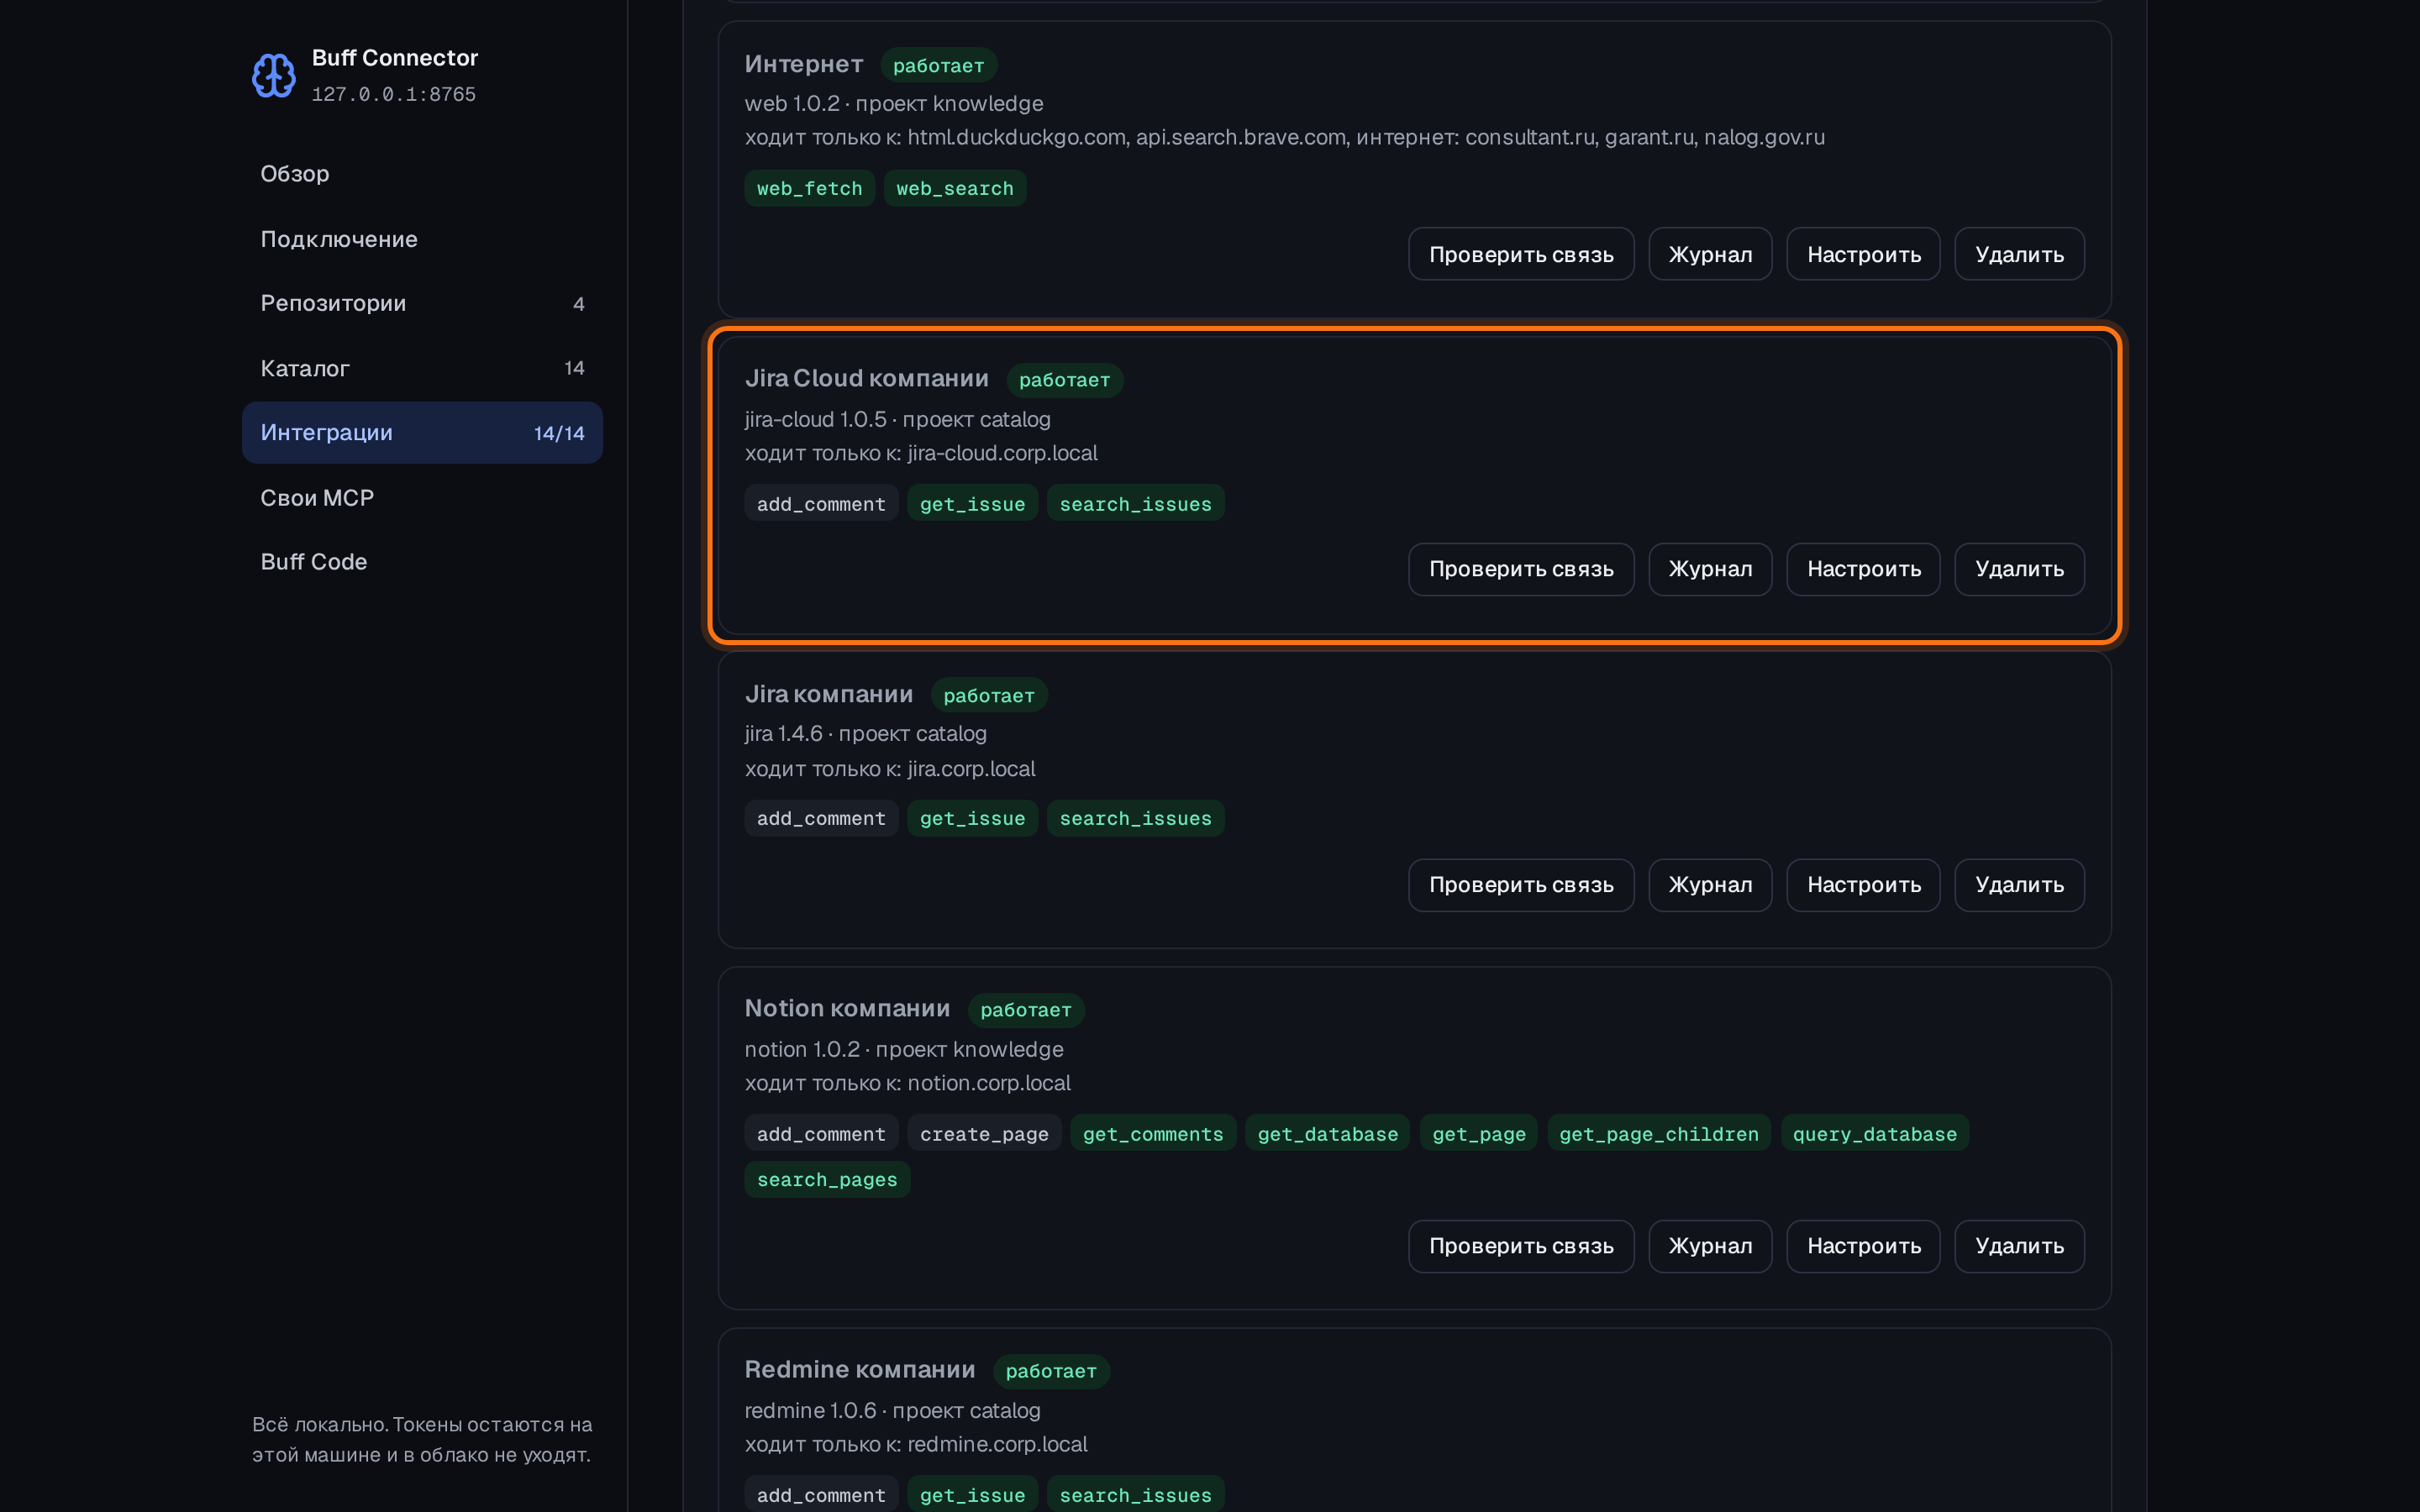Click the 127.0.0.1:8765 address text
This screenshot has width=2420, height=1512.
393,94
